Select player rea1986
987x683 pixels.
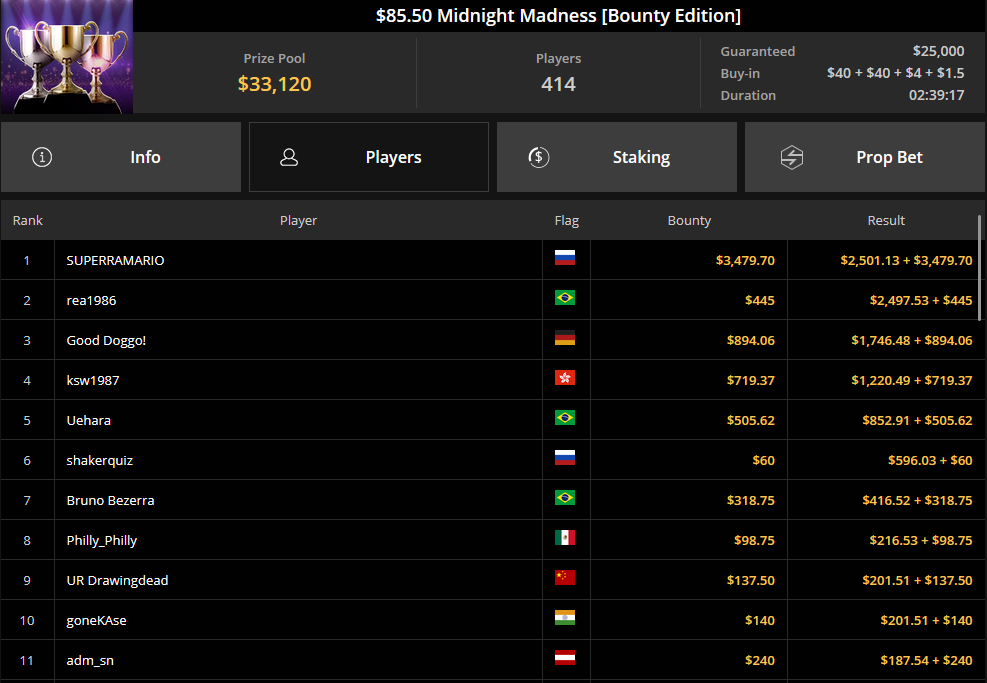tap(91, 300)
